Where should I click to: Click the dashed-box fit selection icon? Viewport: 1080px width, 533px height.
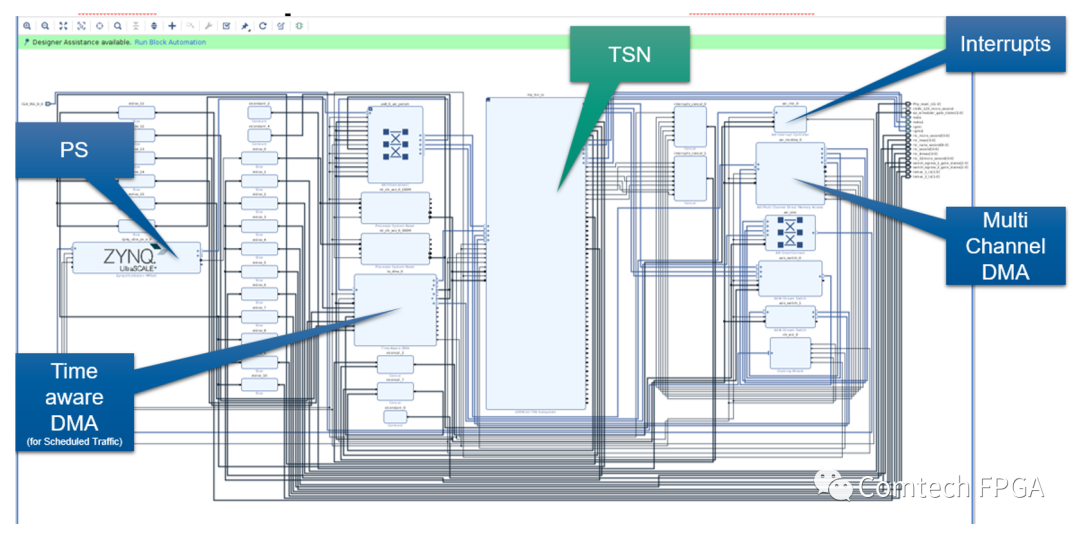pos(81,26)
